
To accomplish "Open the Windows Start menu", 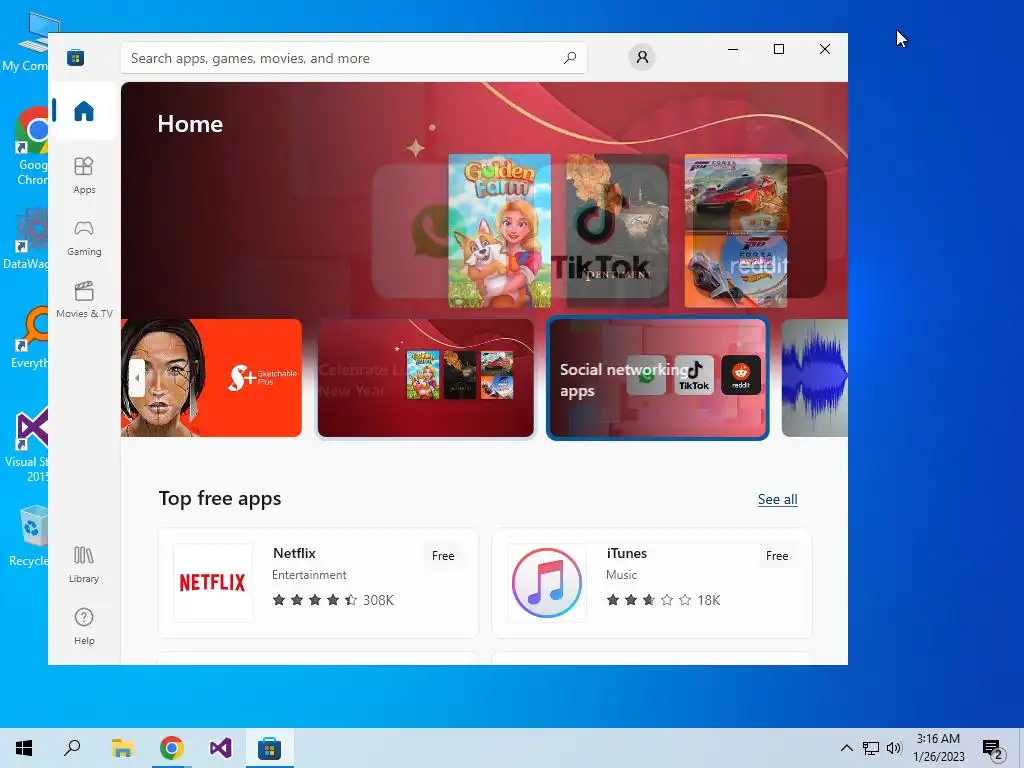I will pyautogui.click(x=24, y=748).
